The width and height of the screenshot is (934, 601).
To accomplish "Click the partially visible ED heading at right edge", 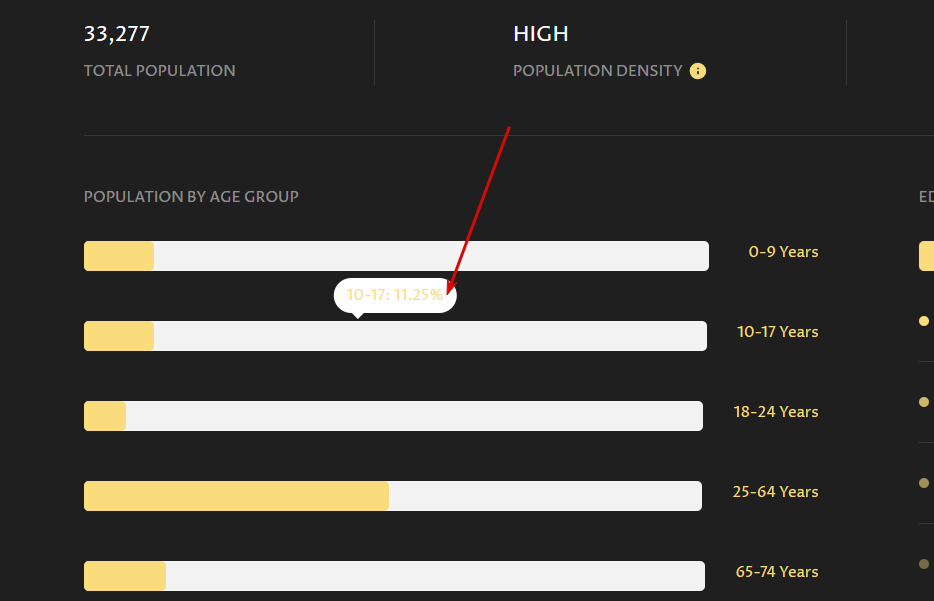I will [x=926, y=197].
